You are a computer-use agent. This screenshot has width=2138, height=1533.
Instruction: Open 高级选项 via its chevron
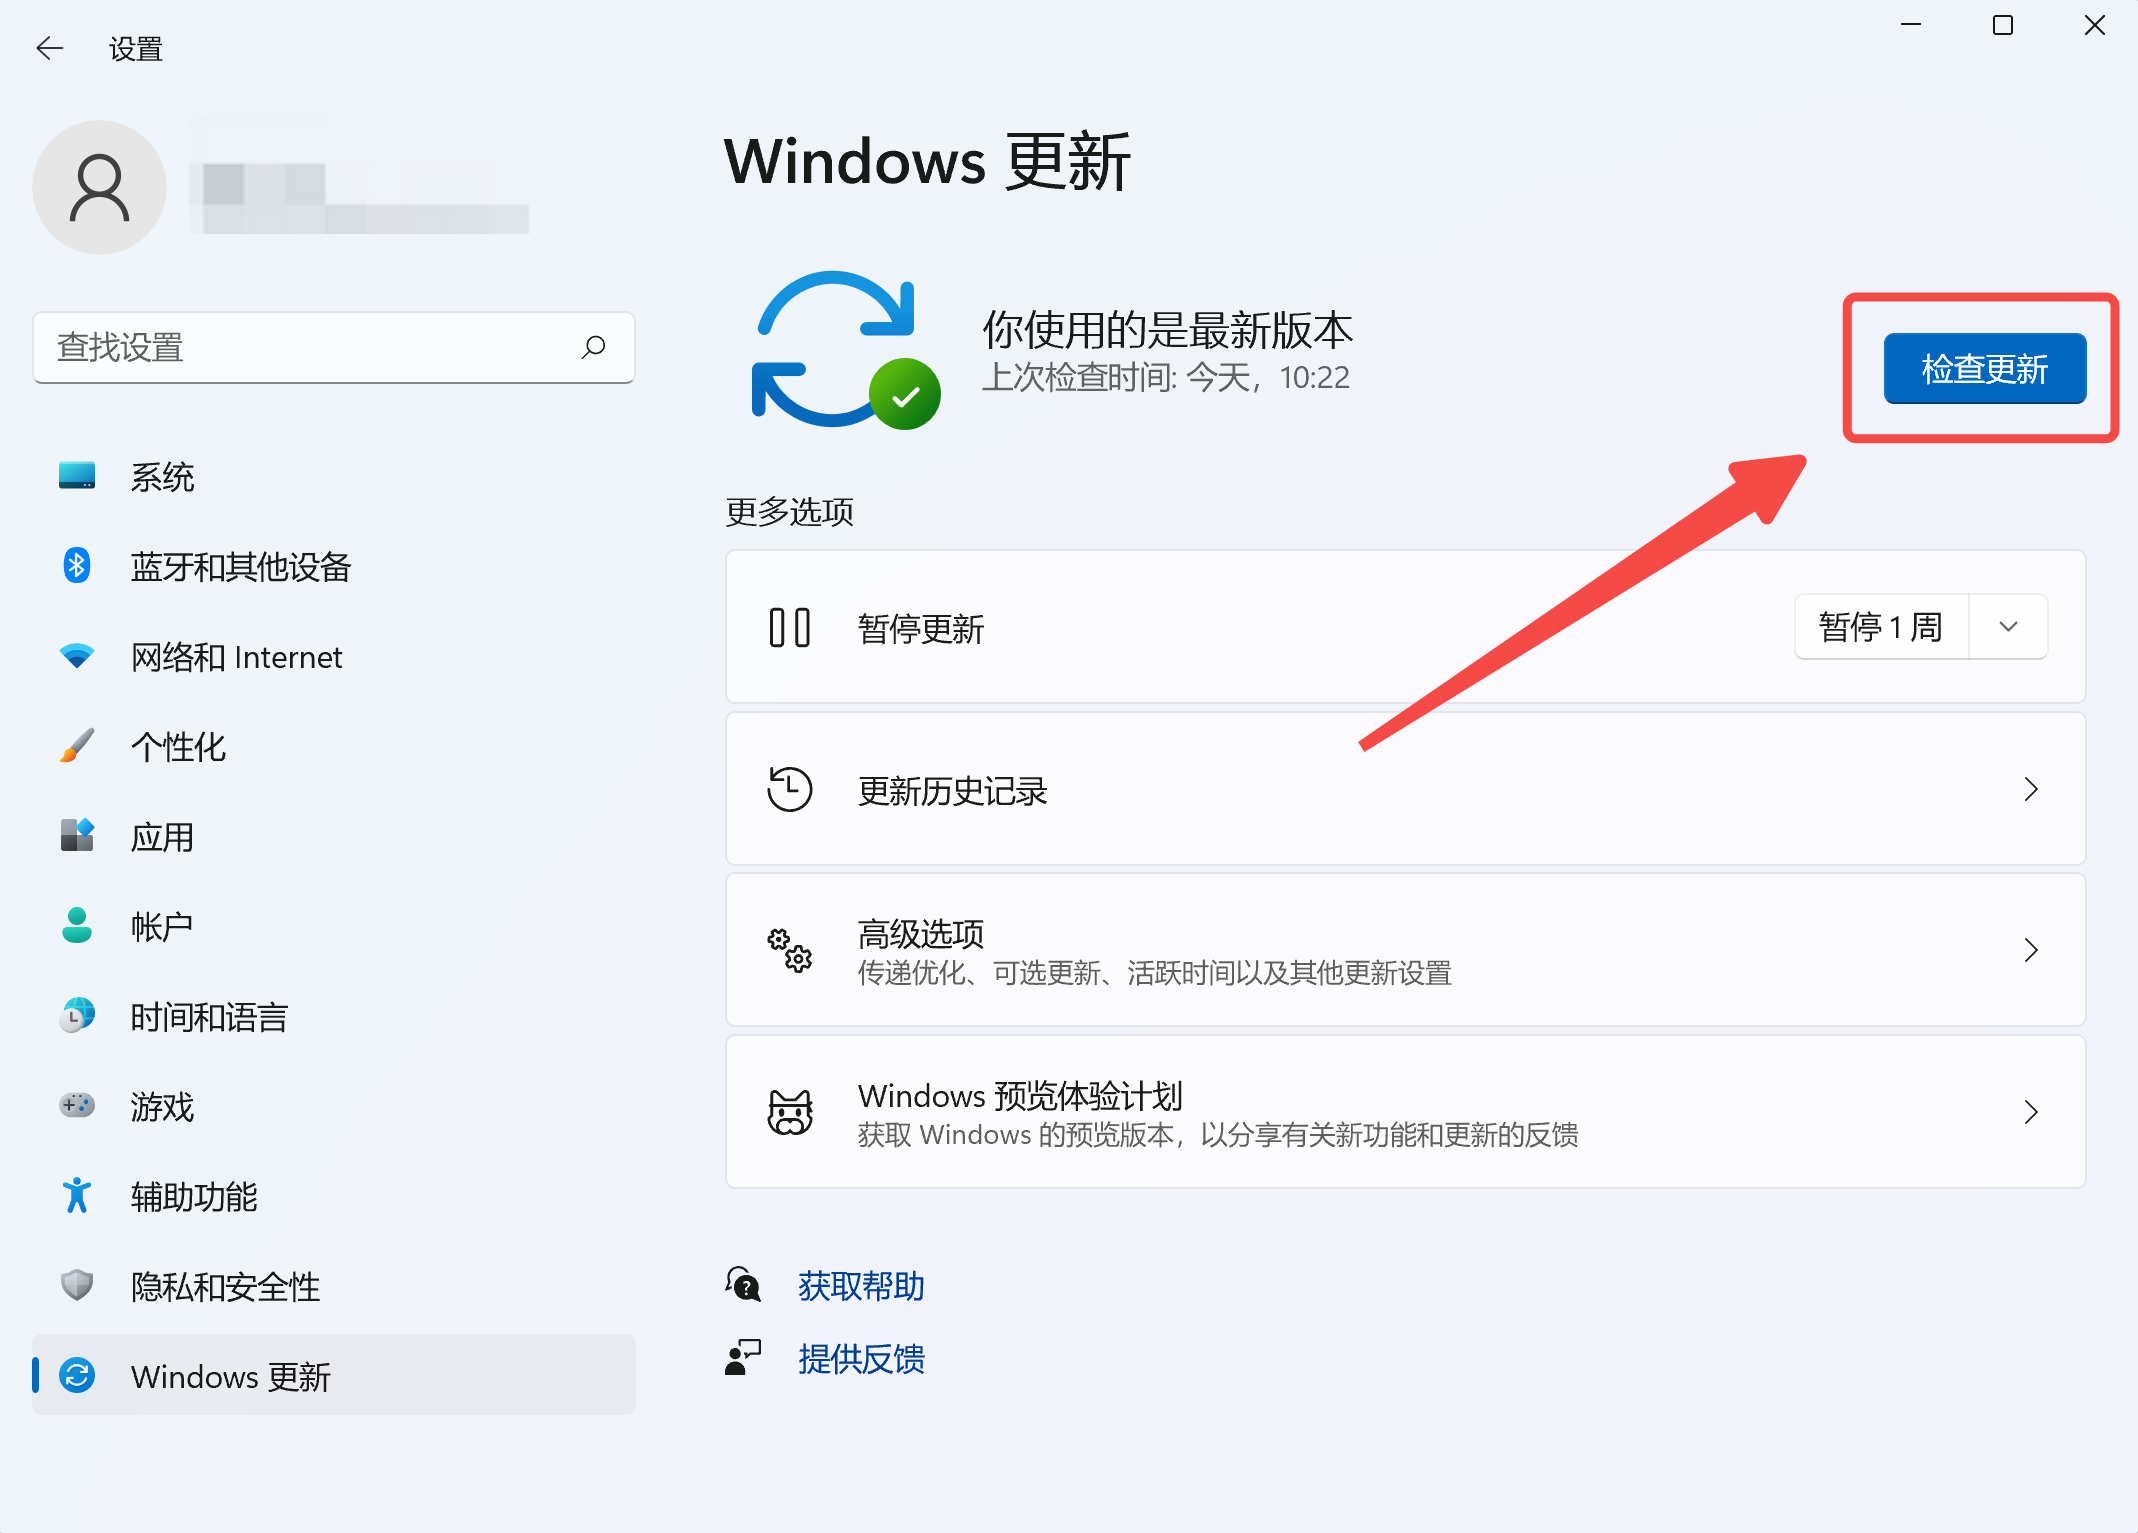point(2030,950)
